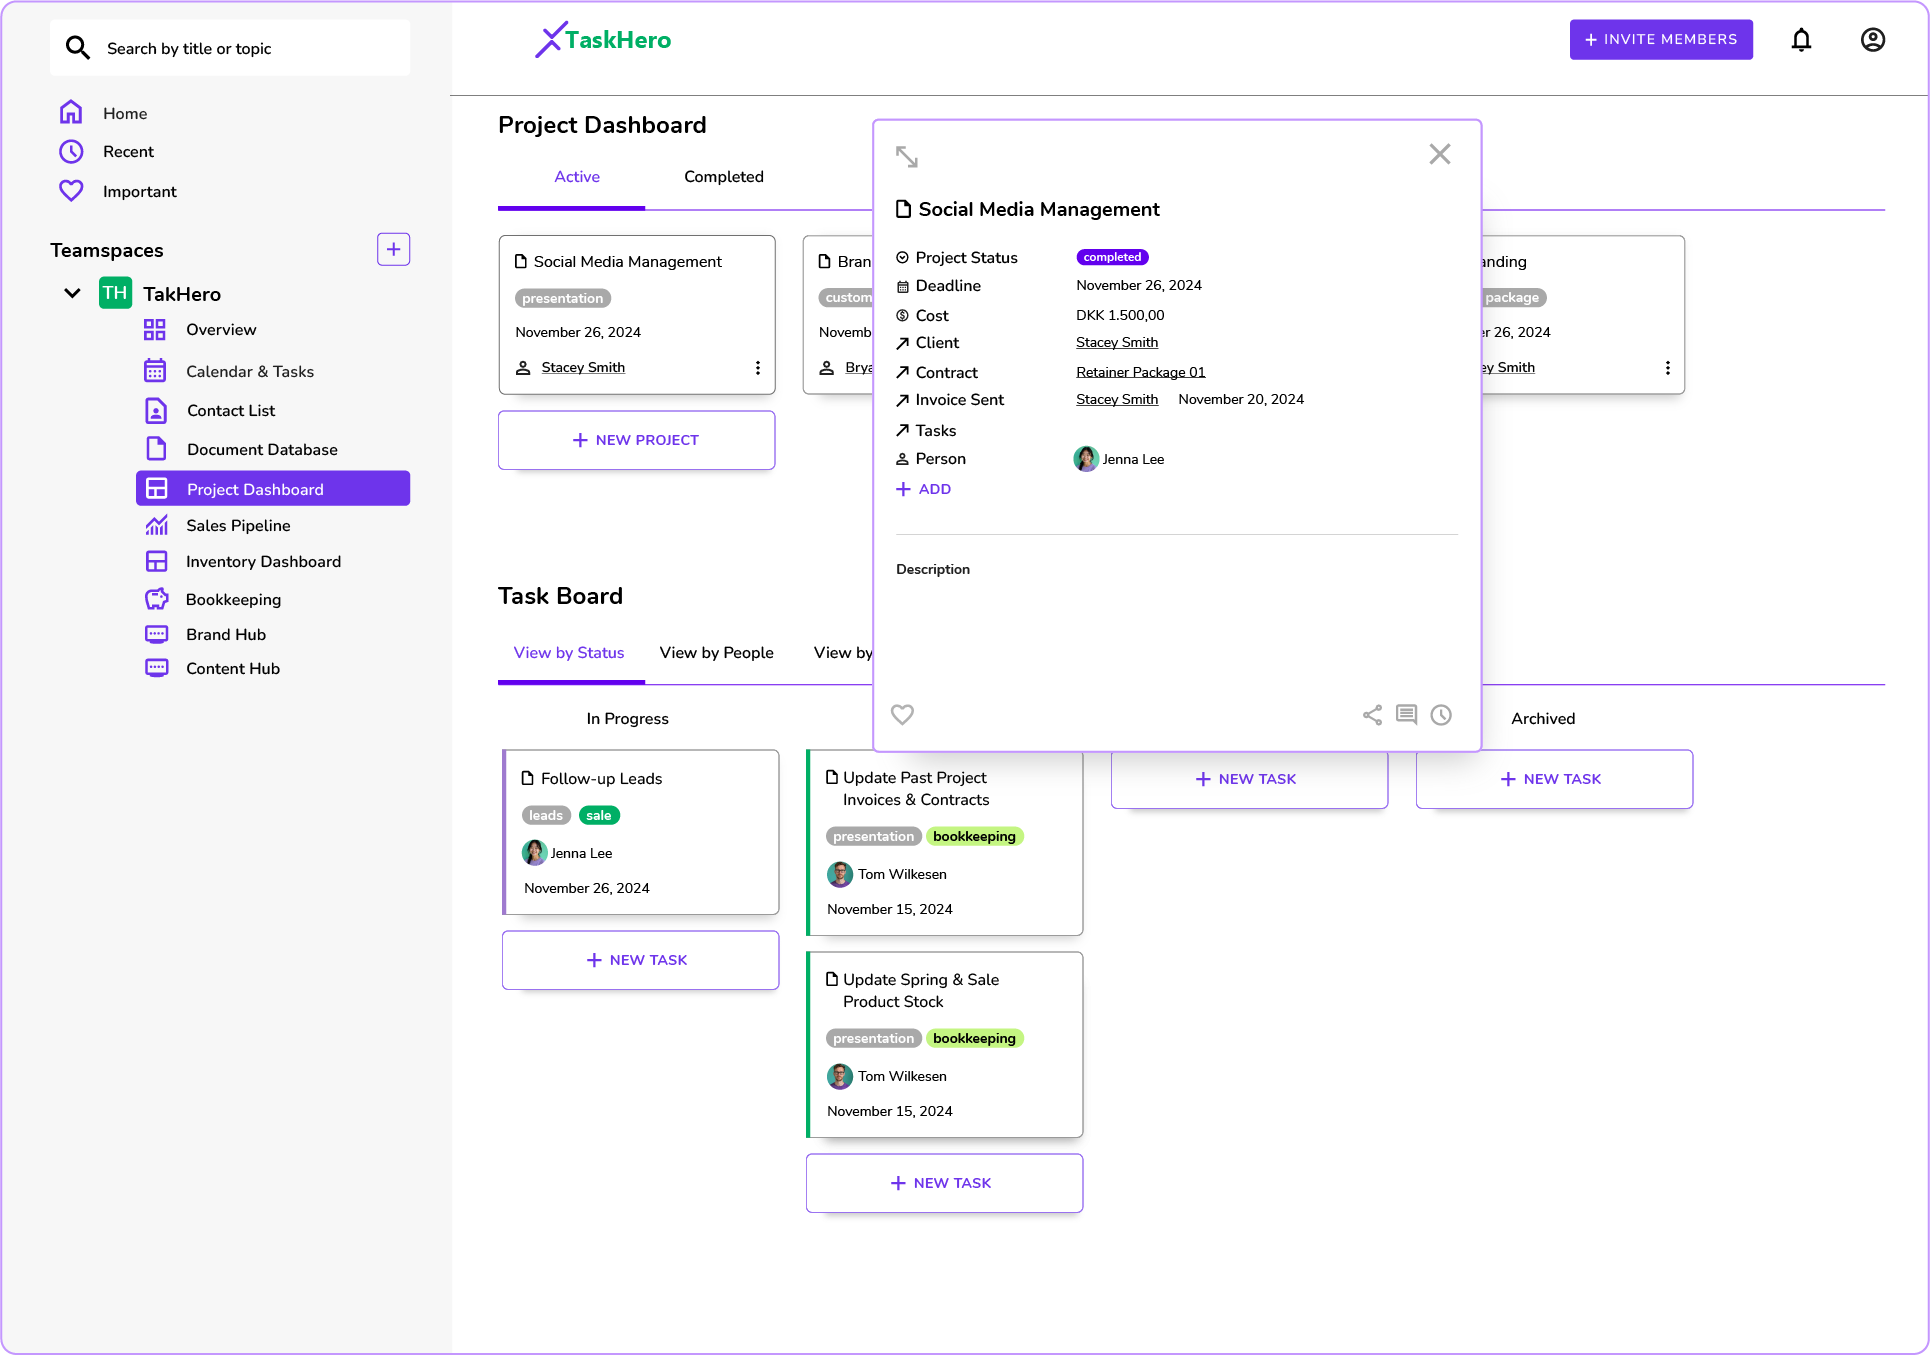Click the Stacey Smith client link in modal
The image size is (1930, 1355).
[x=1118, y=343]
